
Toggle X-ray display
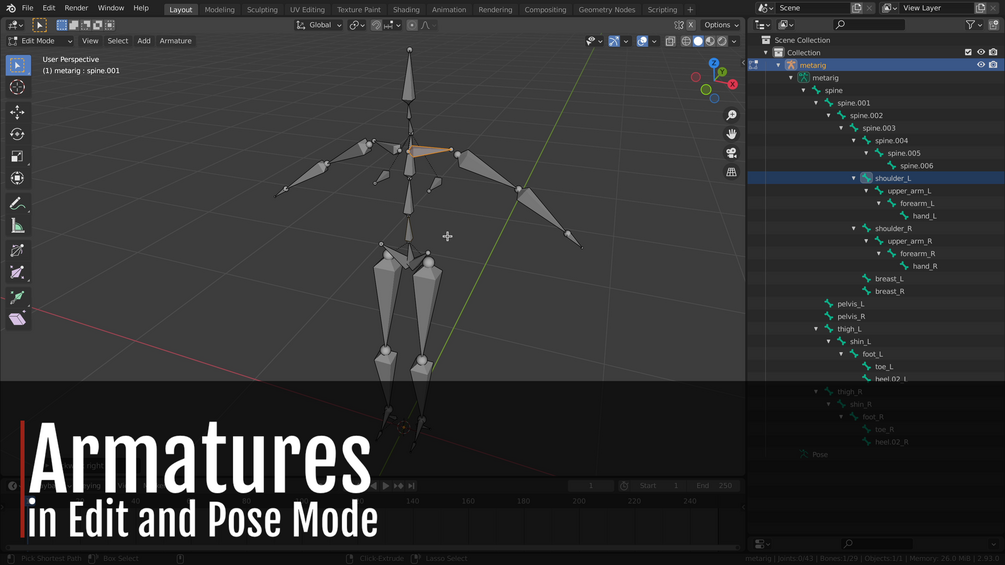(670, 41)
